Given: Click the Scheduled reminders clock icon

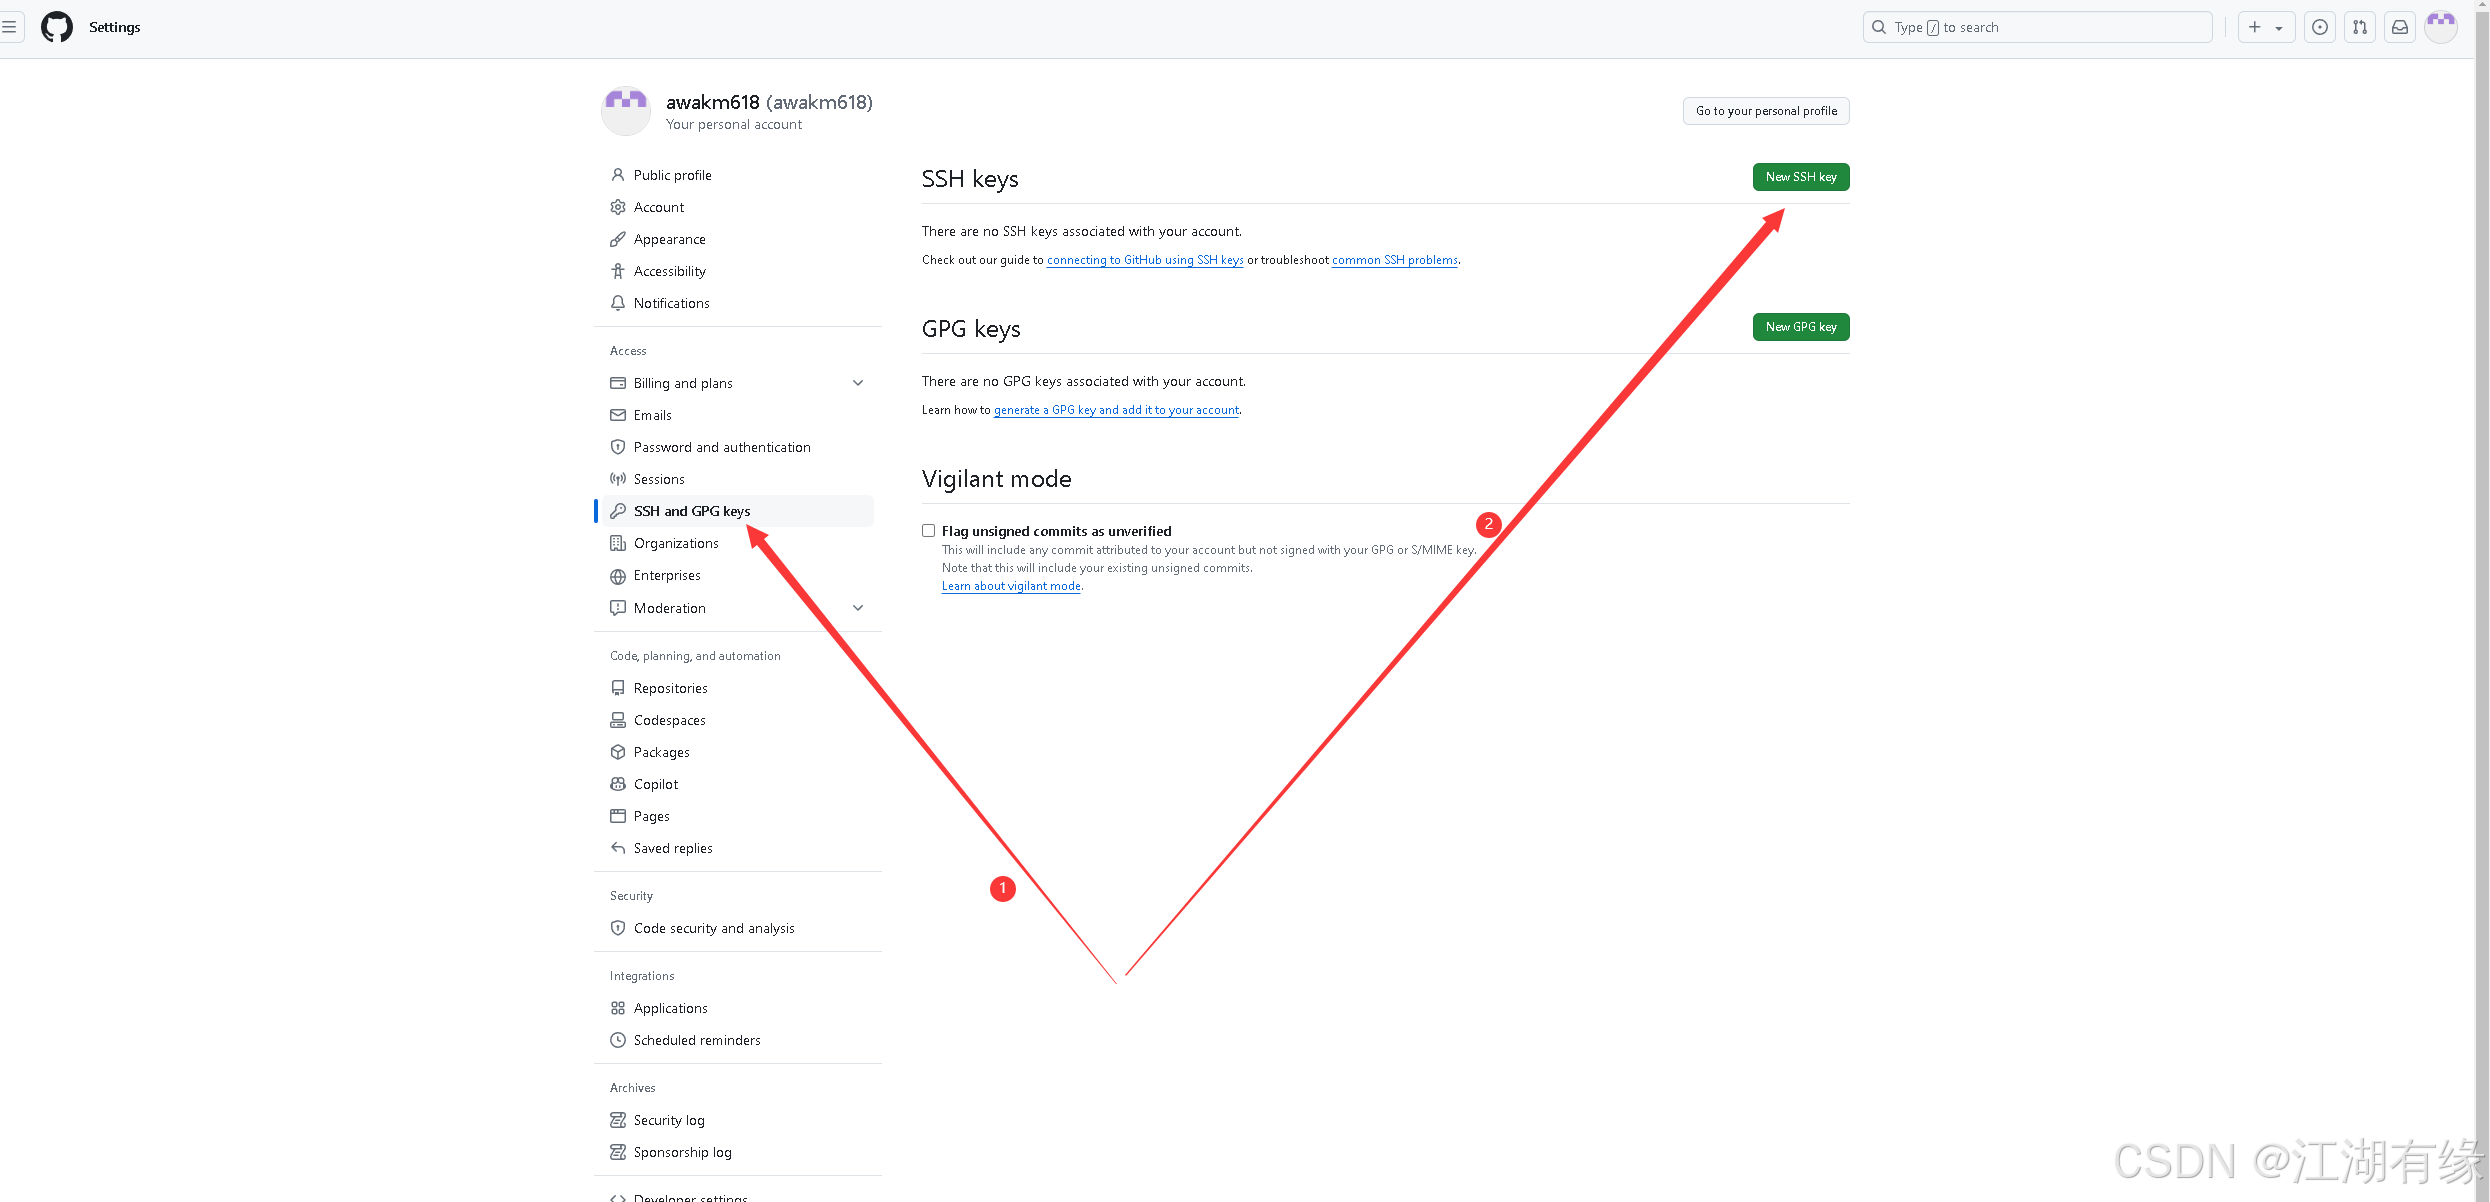Looking at the screenshot, I should pos(618,1040).
